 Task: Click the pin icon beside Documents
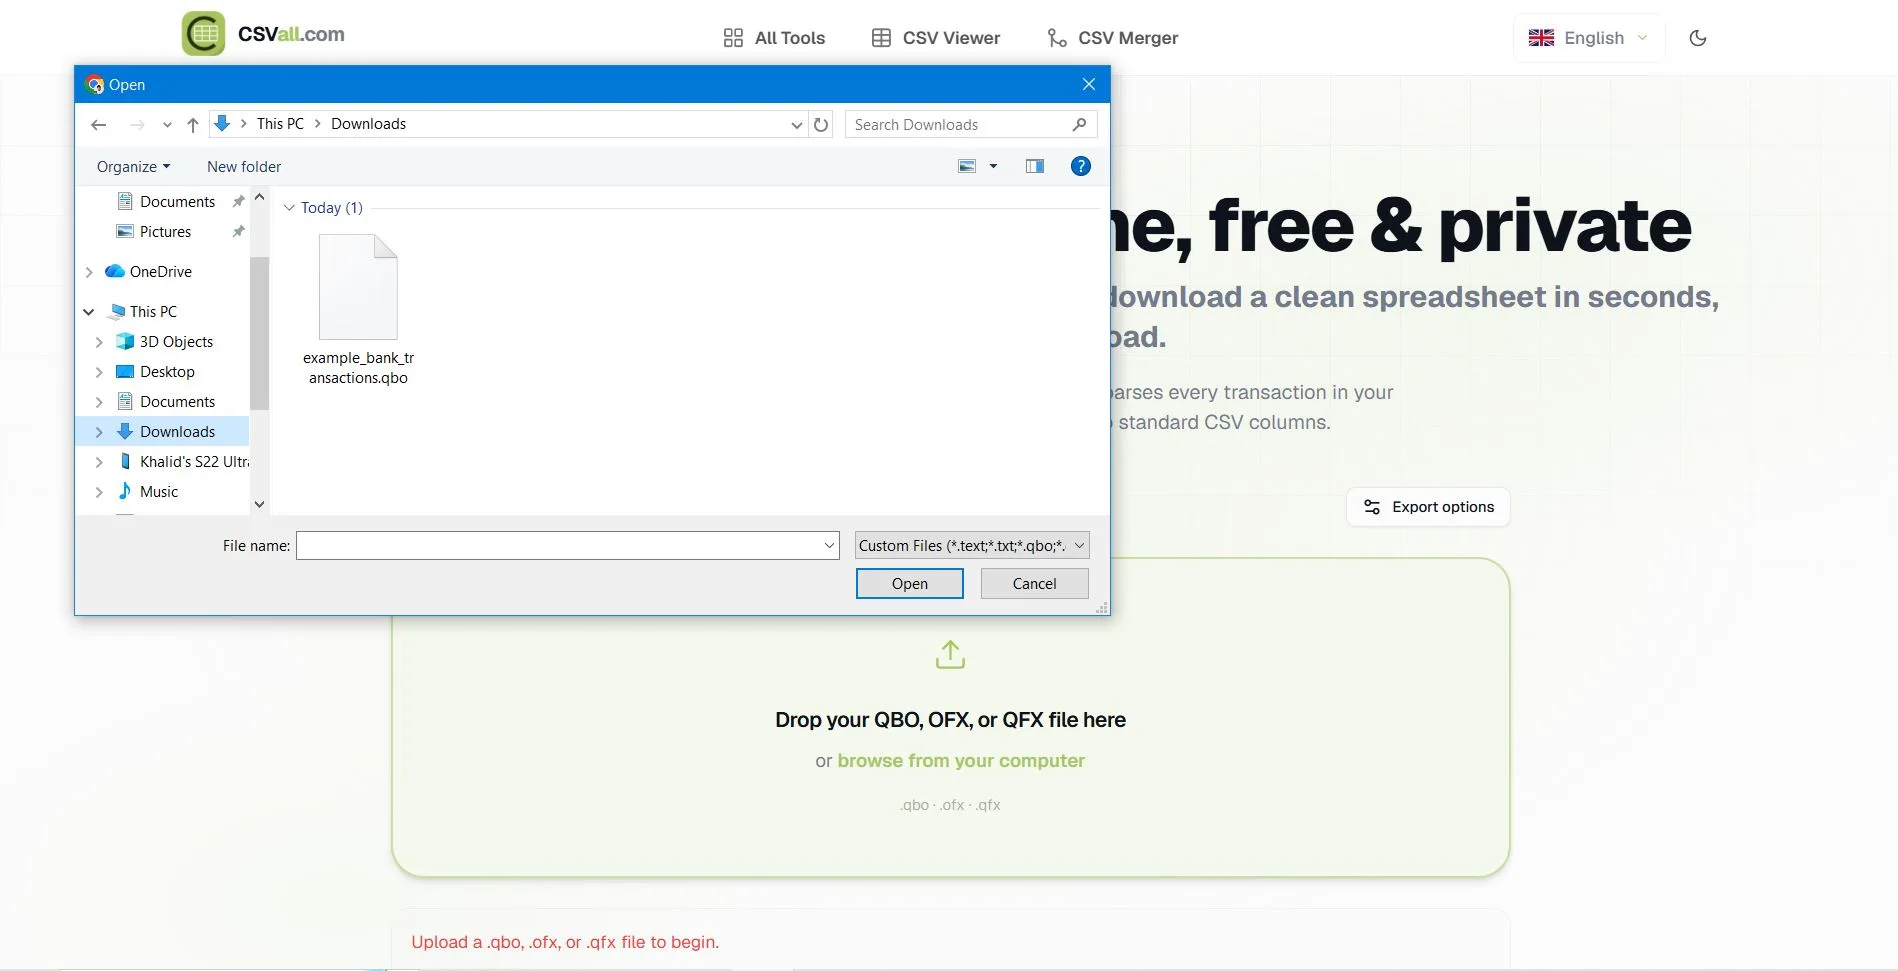(238, 202)
